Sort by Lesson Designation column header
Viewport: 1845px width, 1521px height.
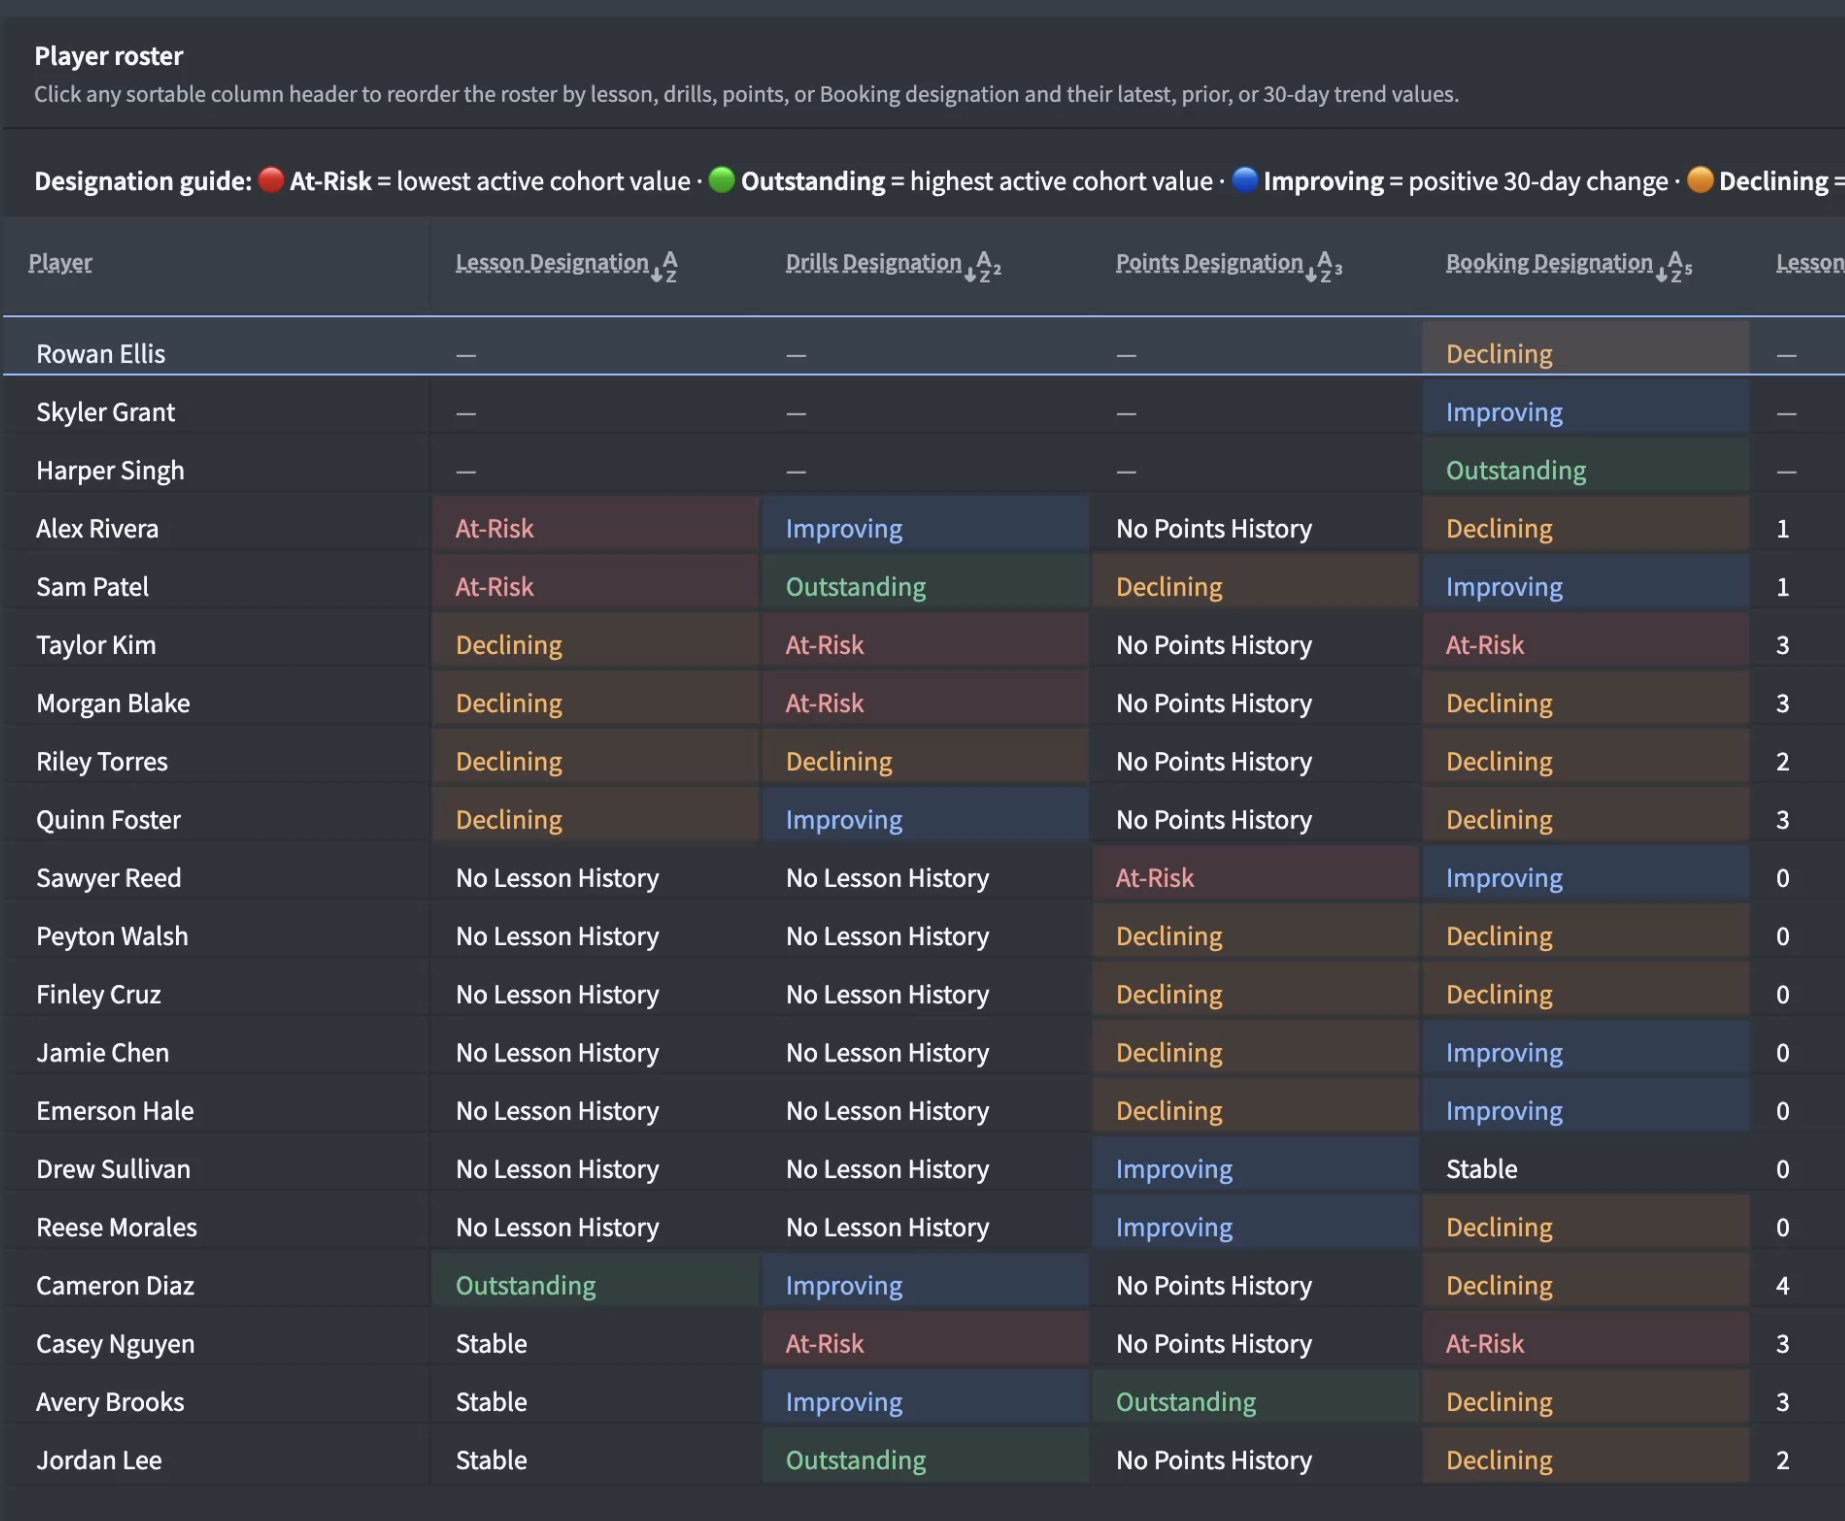point(552,263)
